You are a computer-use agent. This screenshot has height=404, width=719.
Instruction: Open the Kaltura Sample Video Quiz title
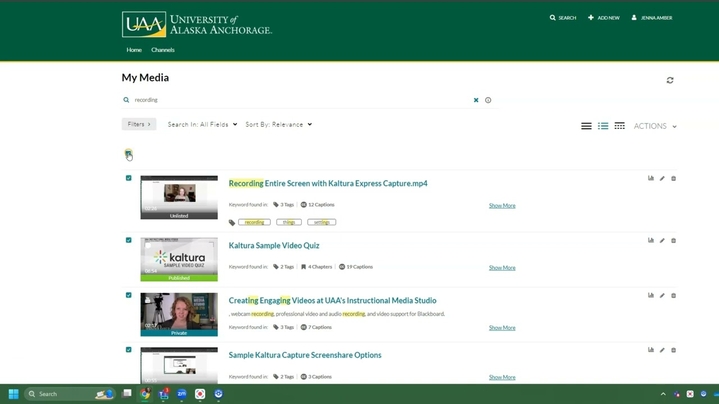[x=274, y=245]
